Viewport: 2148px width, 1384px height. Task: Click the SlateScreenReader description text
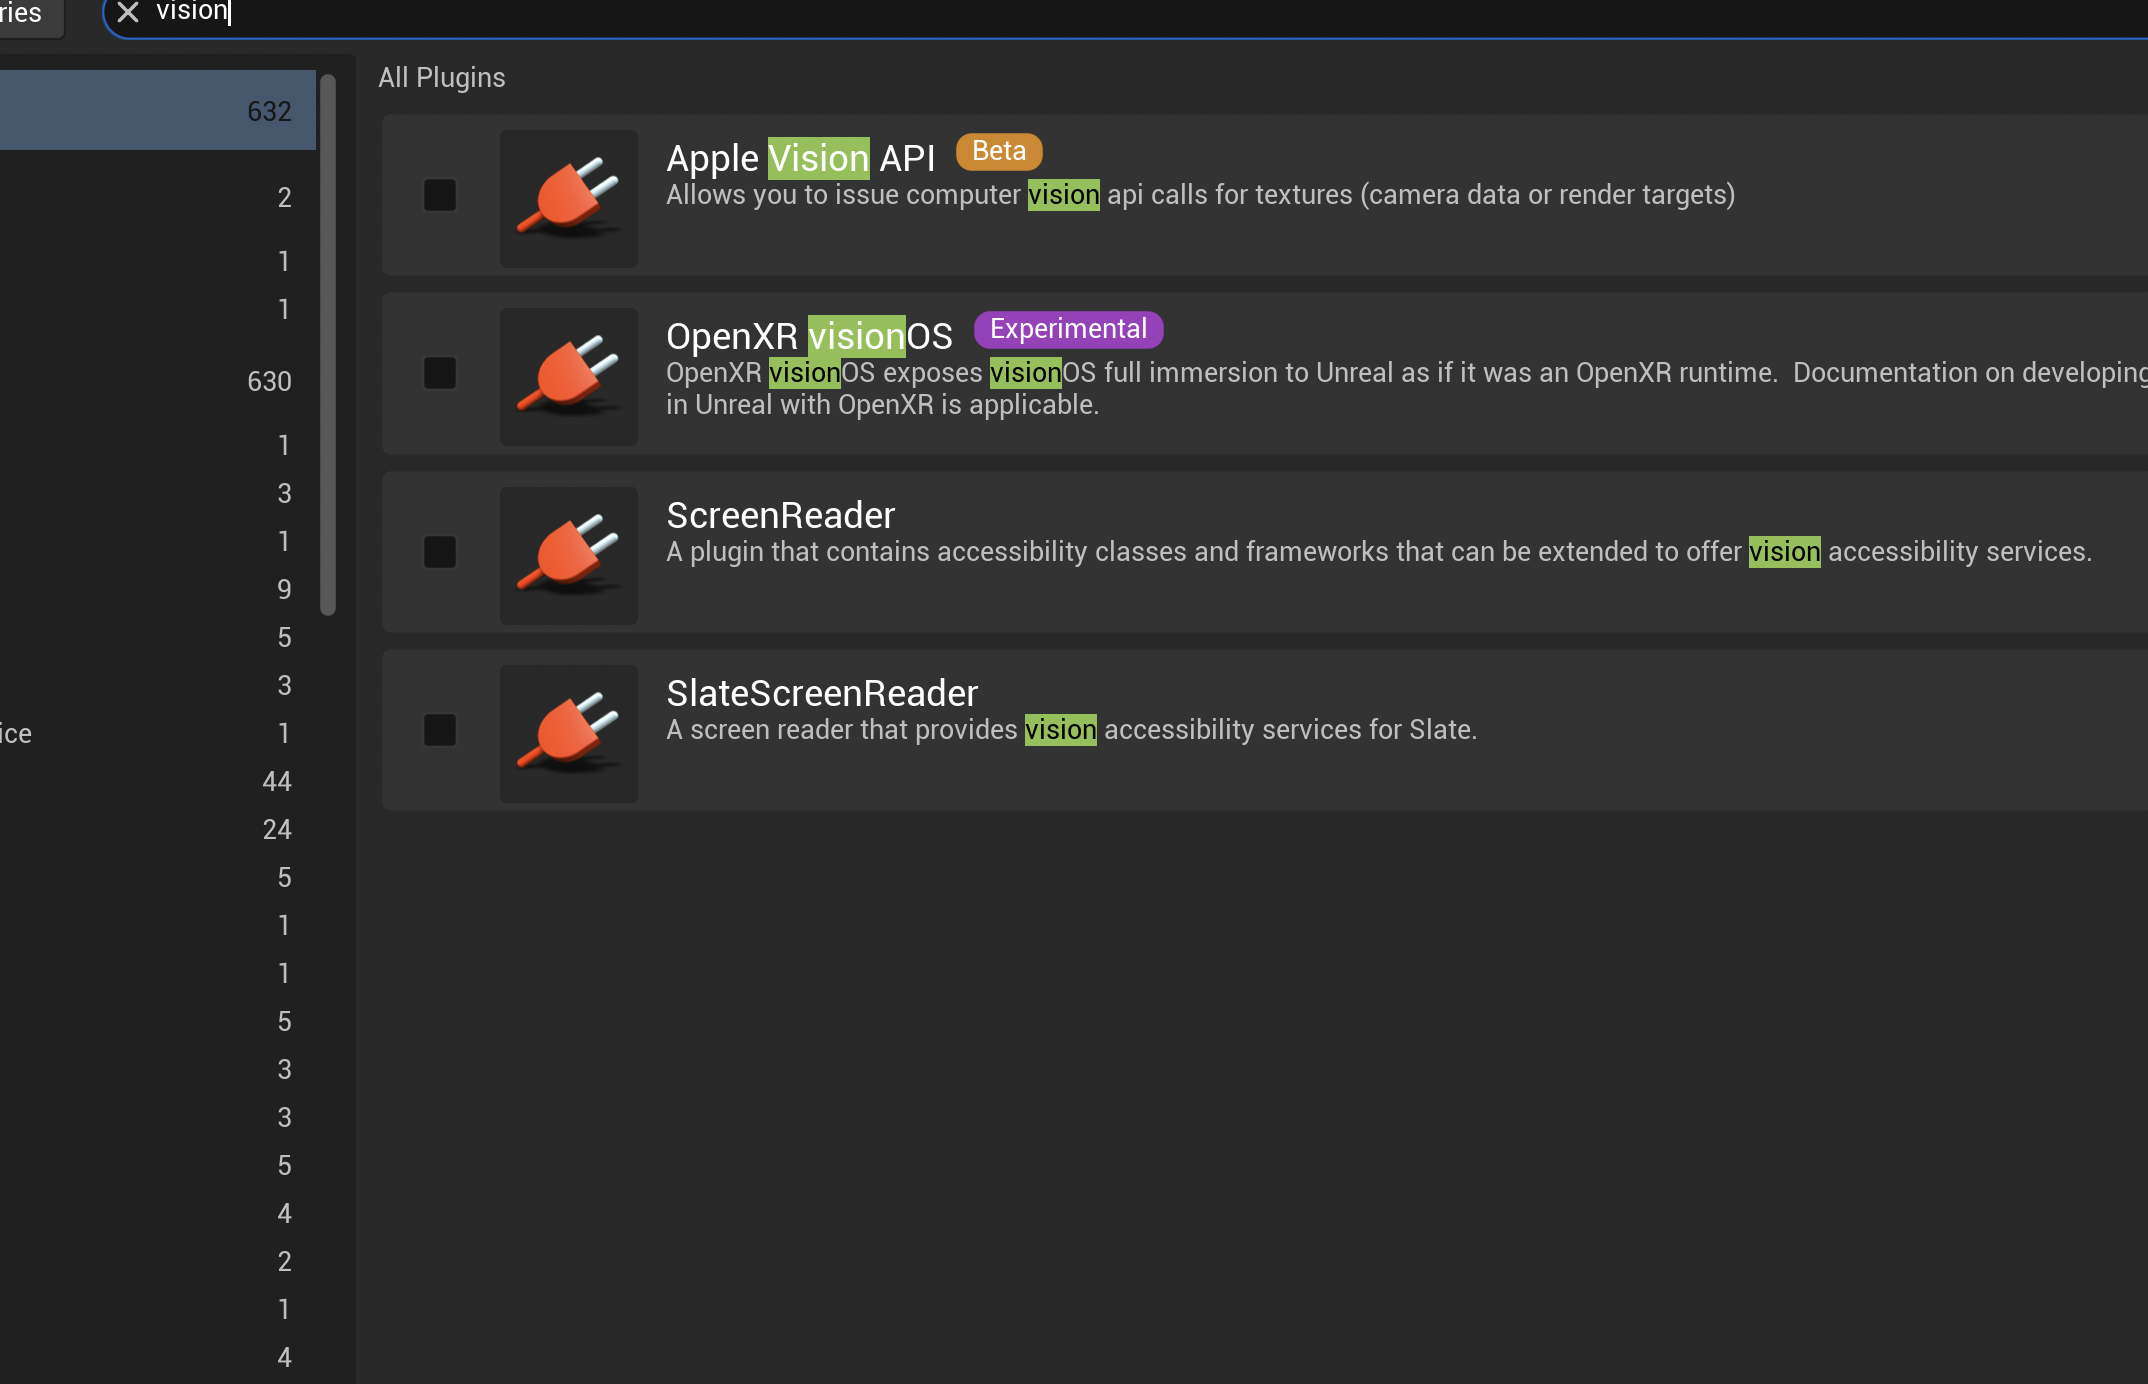pyautogui.click(x=1071, y=730)
